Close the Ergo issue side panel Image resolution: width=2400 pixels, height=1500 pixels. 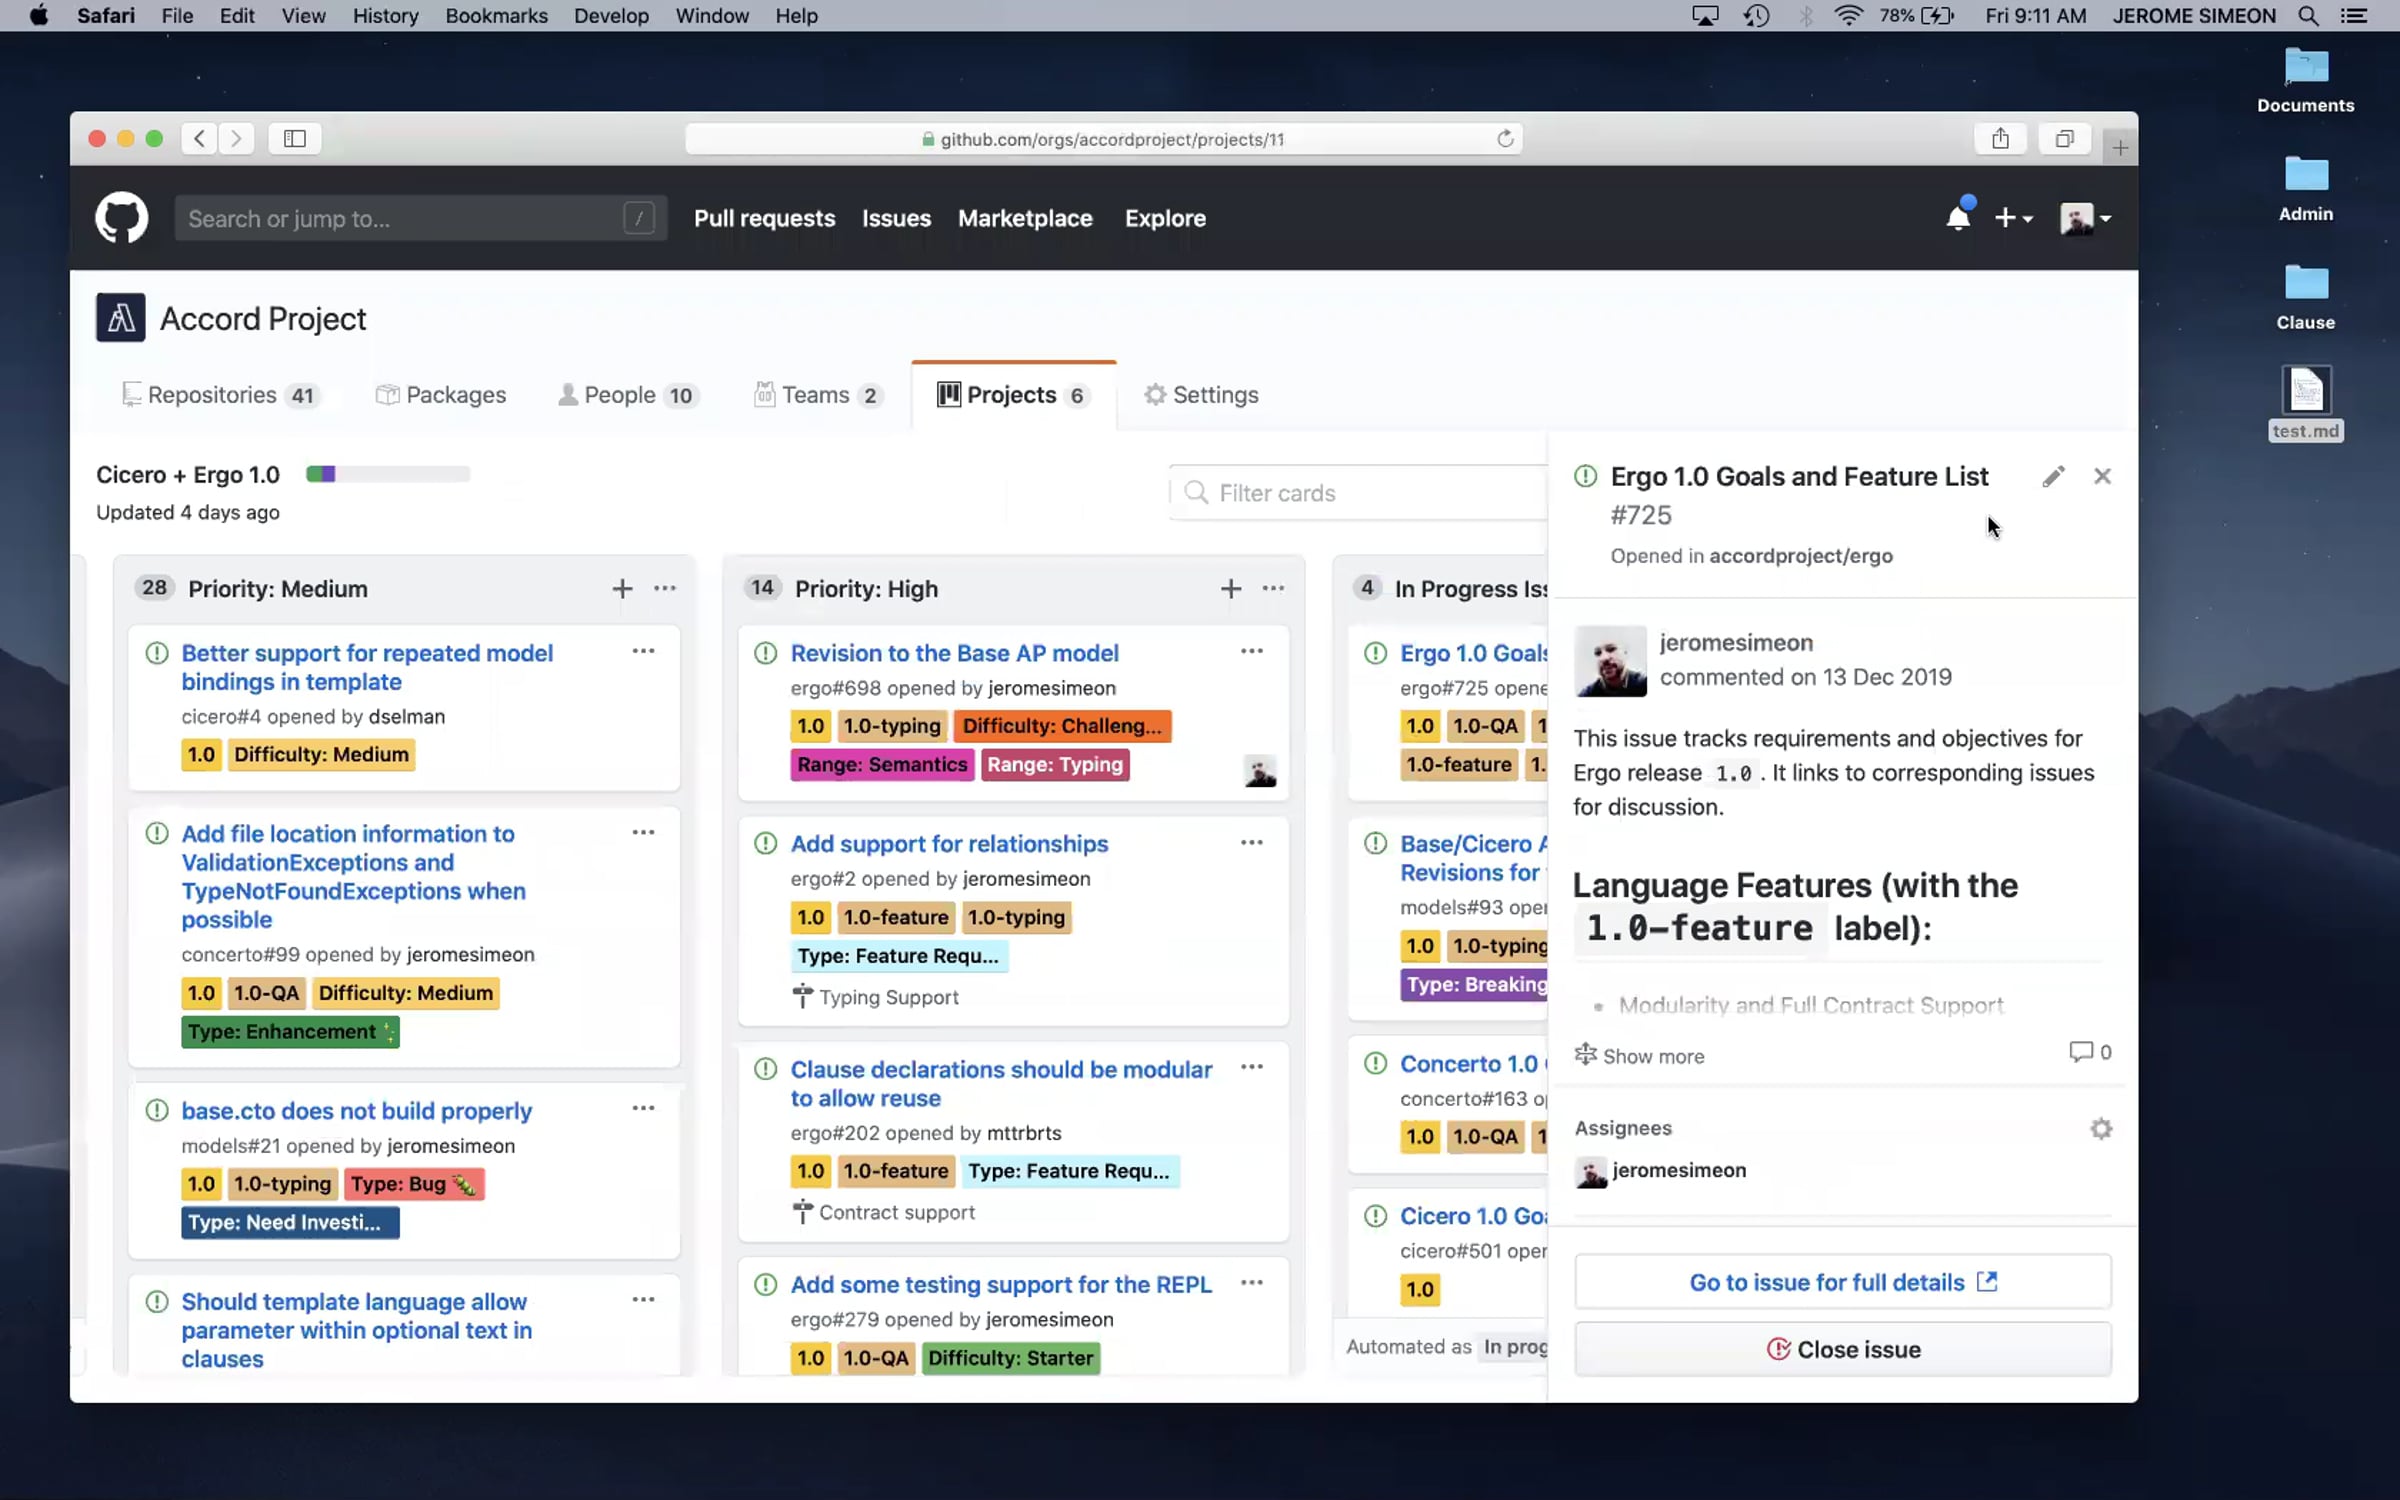(x=2102, y=477)
